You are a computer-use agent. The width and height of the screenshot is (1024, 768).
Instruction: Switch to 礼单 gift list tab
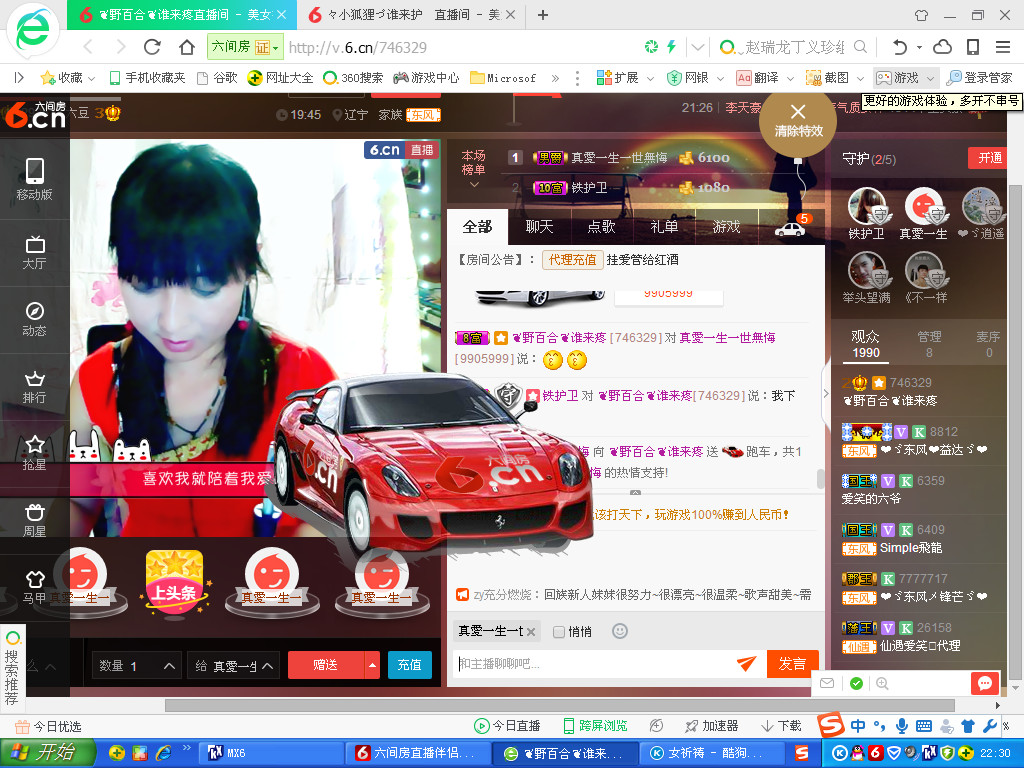(664, 227)
